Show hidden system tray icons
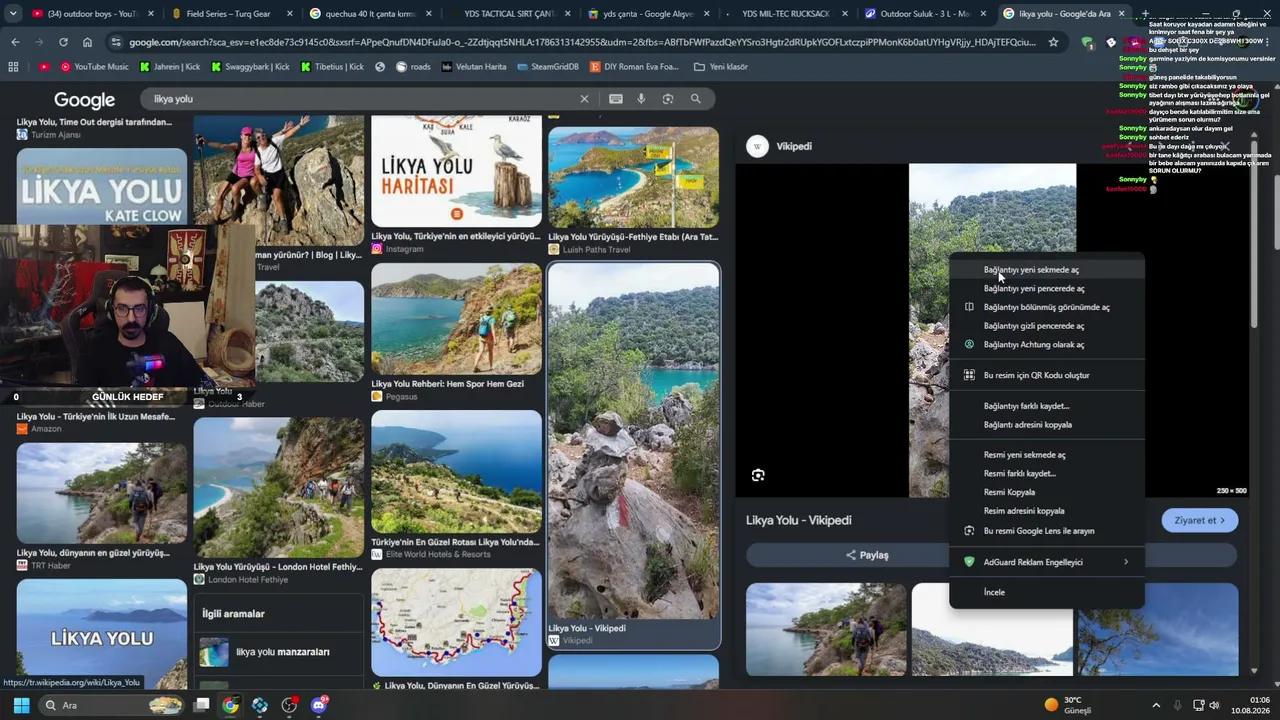Screen dimensions: 1280x720 coord(1156,705)
